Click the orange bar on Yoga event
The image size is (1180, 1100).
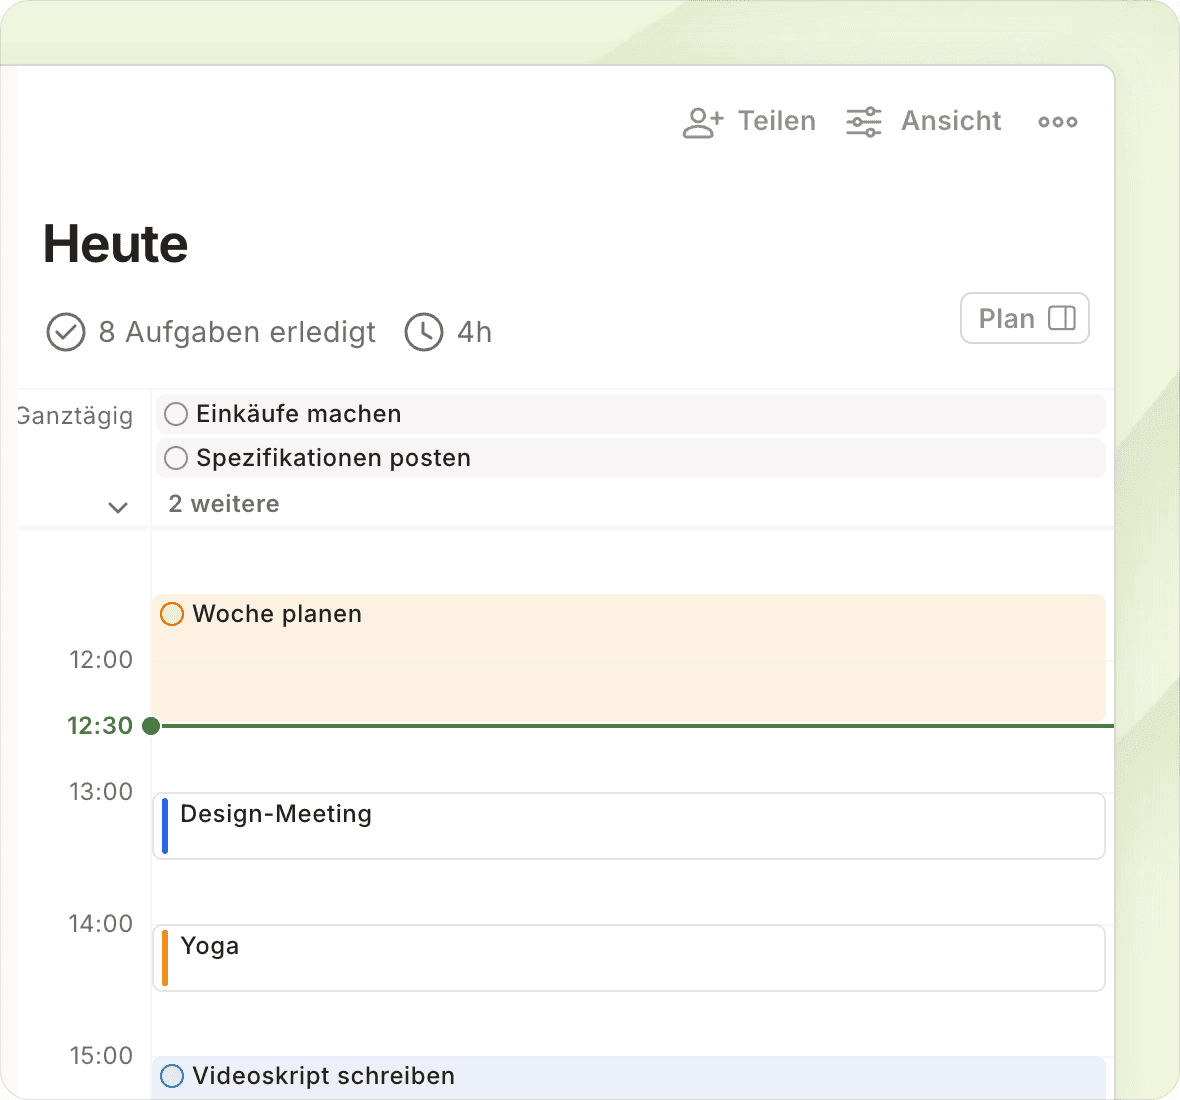tap(165, 958)
